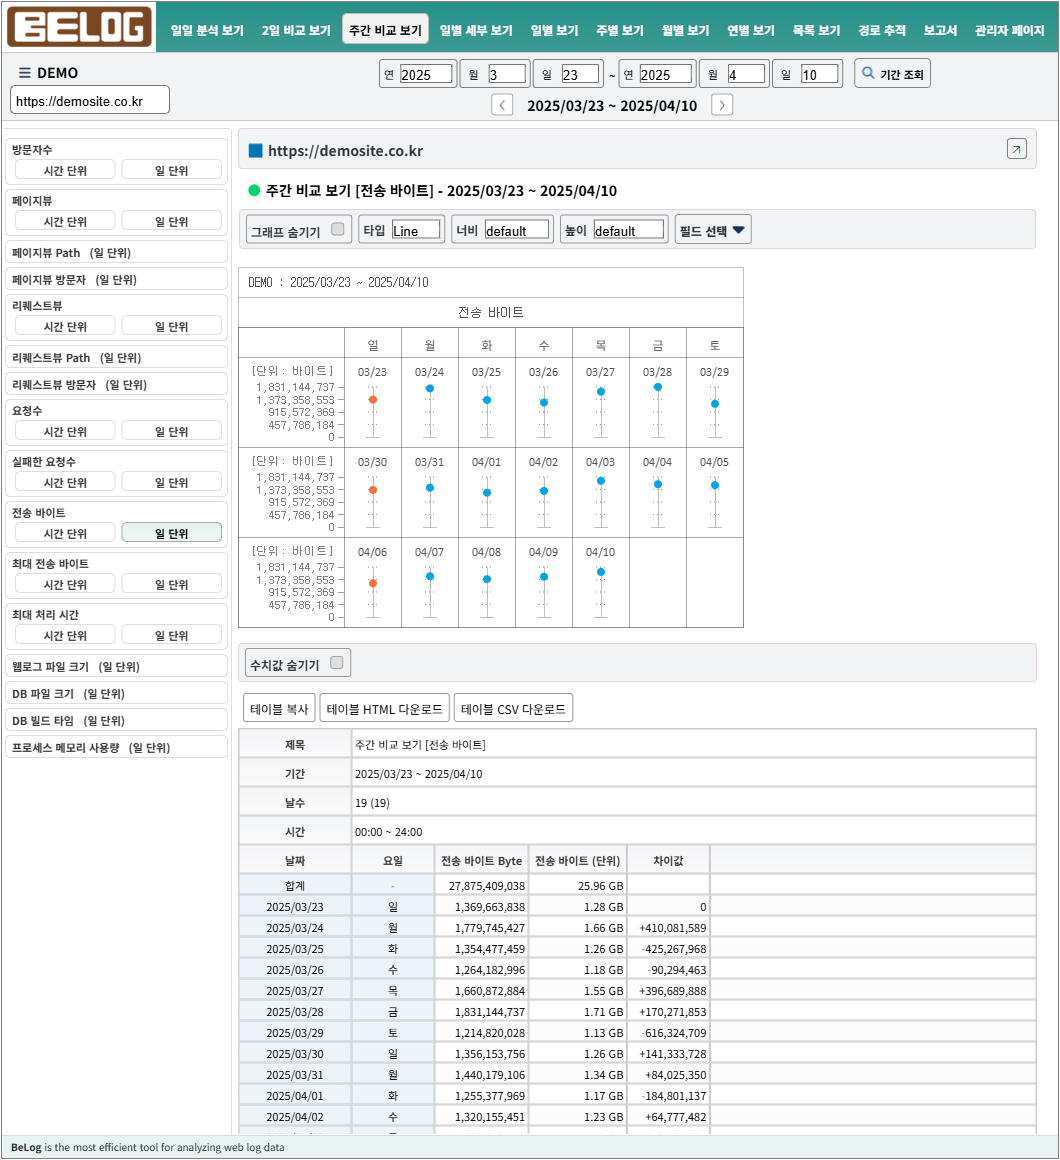
Task: Open the 관리자 페이지 tab
Action: click(x=1009, y=30)
